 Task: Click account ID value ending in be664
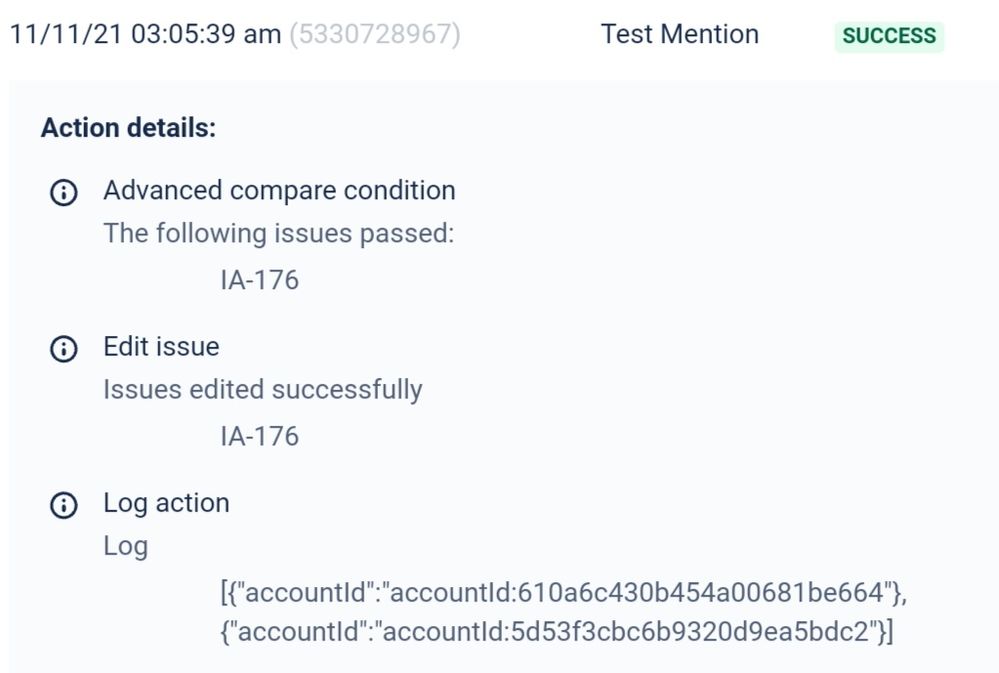click(x=638, y=593)
